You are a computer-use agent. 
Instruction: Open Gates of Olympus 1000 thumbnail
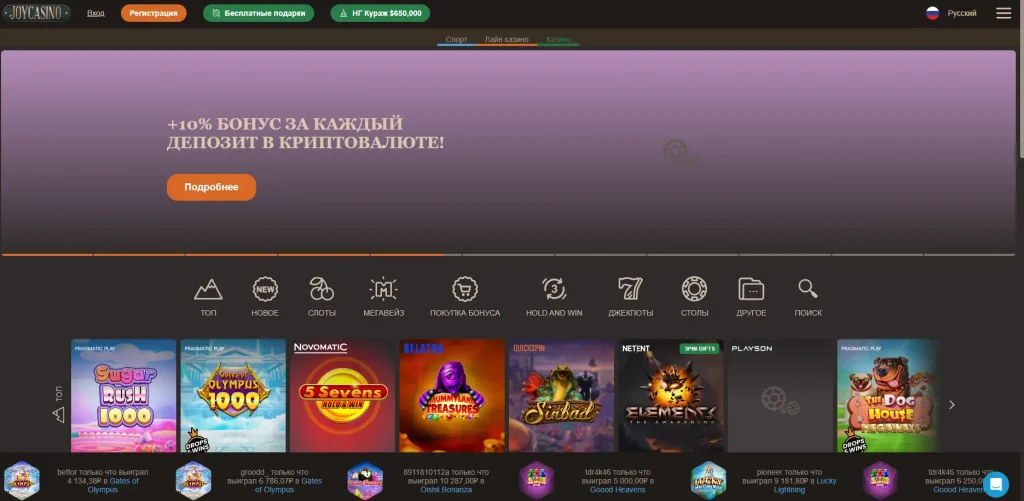[x=233, y=396]
